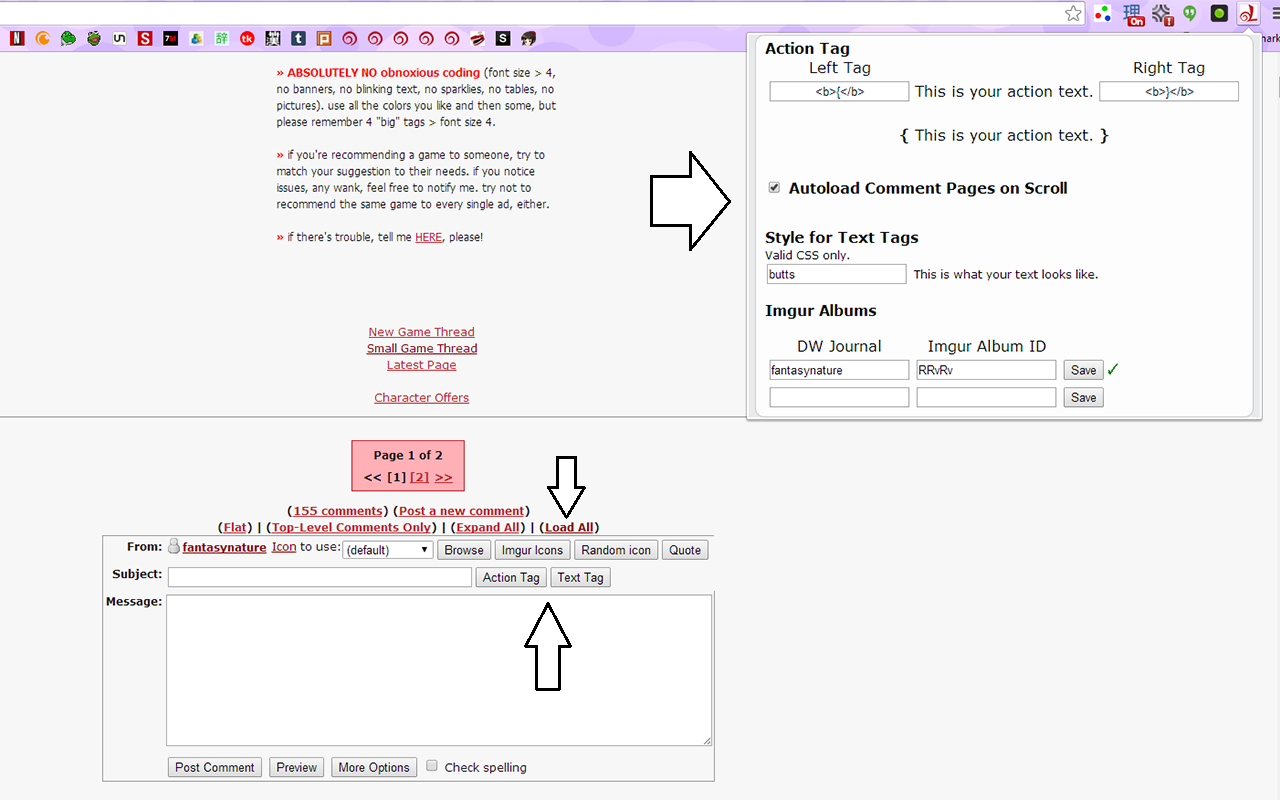This screenshot has width=1280, height=800.
Task: Open the anime face bookmark icon
Action: (x=528, y=39)
